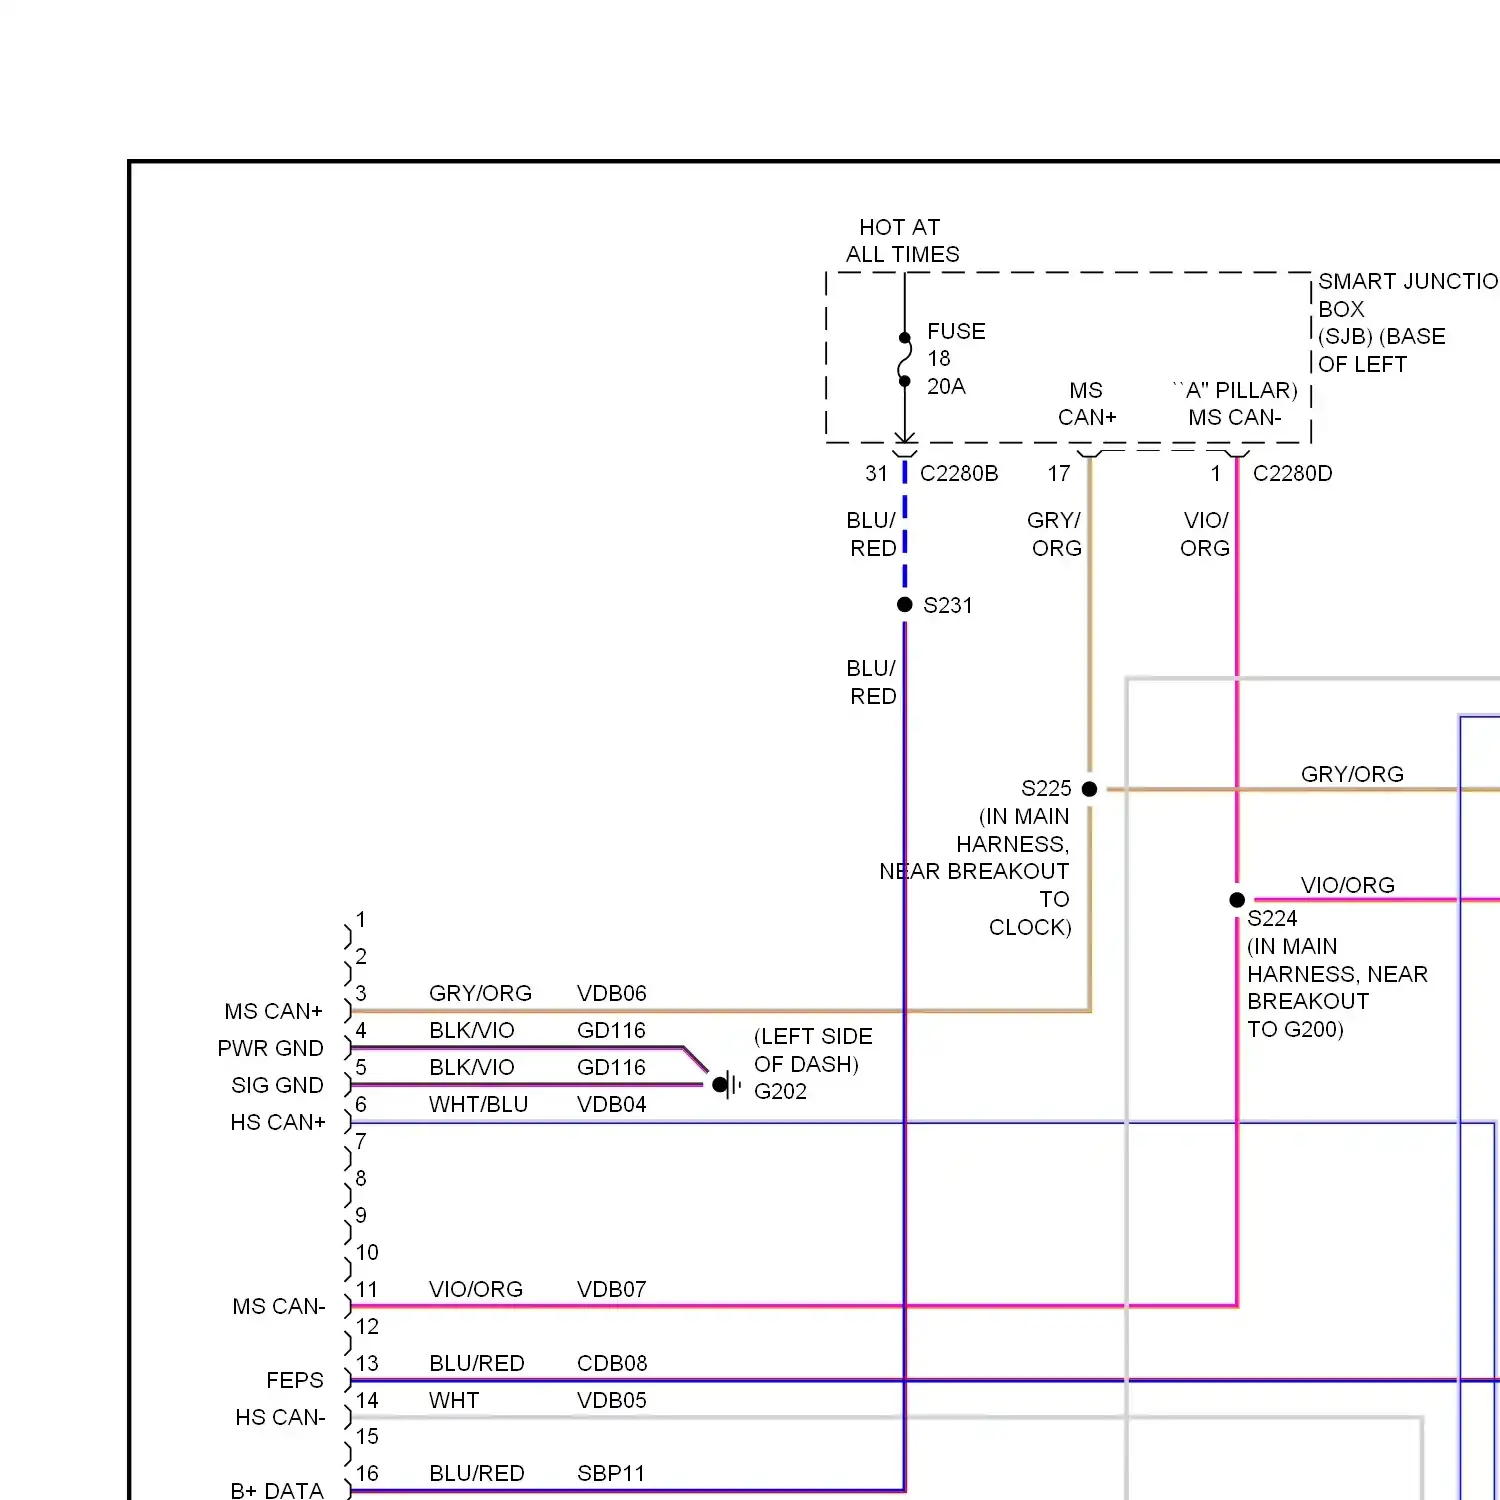Click the S225 splice label

coord(1046,788)
